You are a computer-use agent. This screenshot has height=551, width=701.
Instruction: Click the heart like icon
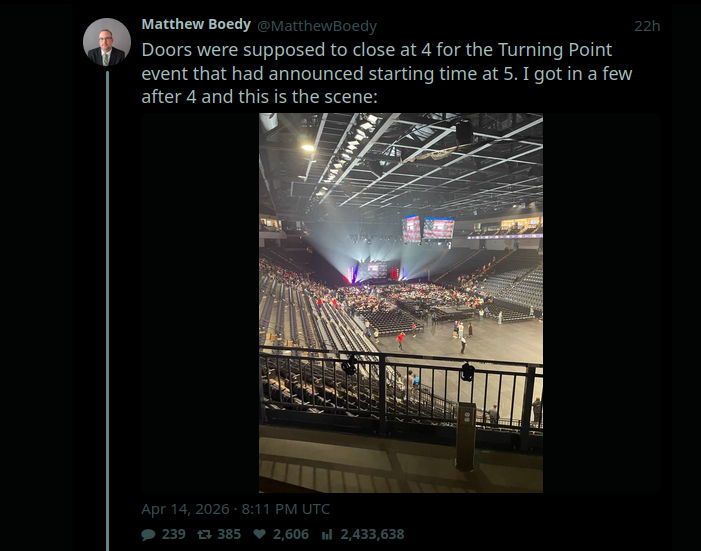260,534
